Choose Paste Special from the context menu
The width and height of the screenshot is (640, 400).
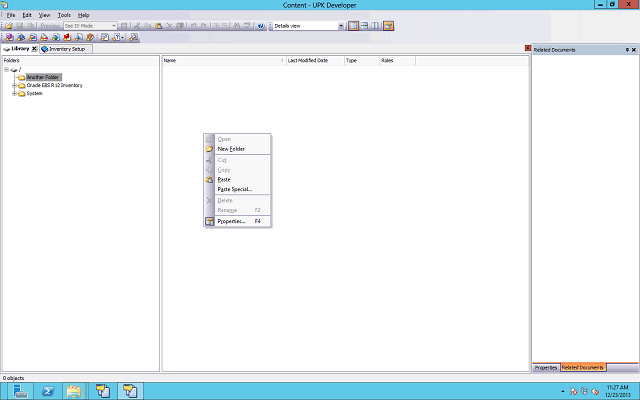(x=237, y=189)
